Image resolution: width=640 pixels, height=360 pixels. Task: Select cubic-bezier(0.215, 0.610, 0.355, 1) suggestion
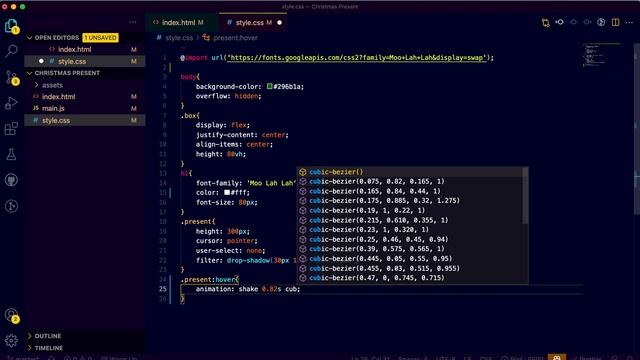[410, 220]
